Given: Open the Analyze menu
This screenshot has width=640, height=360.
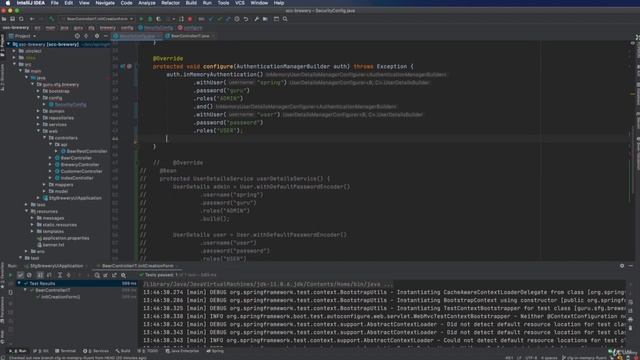Looking at the screenshot, I should (147, 3).
